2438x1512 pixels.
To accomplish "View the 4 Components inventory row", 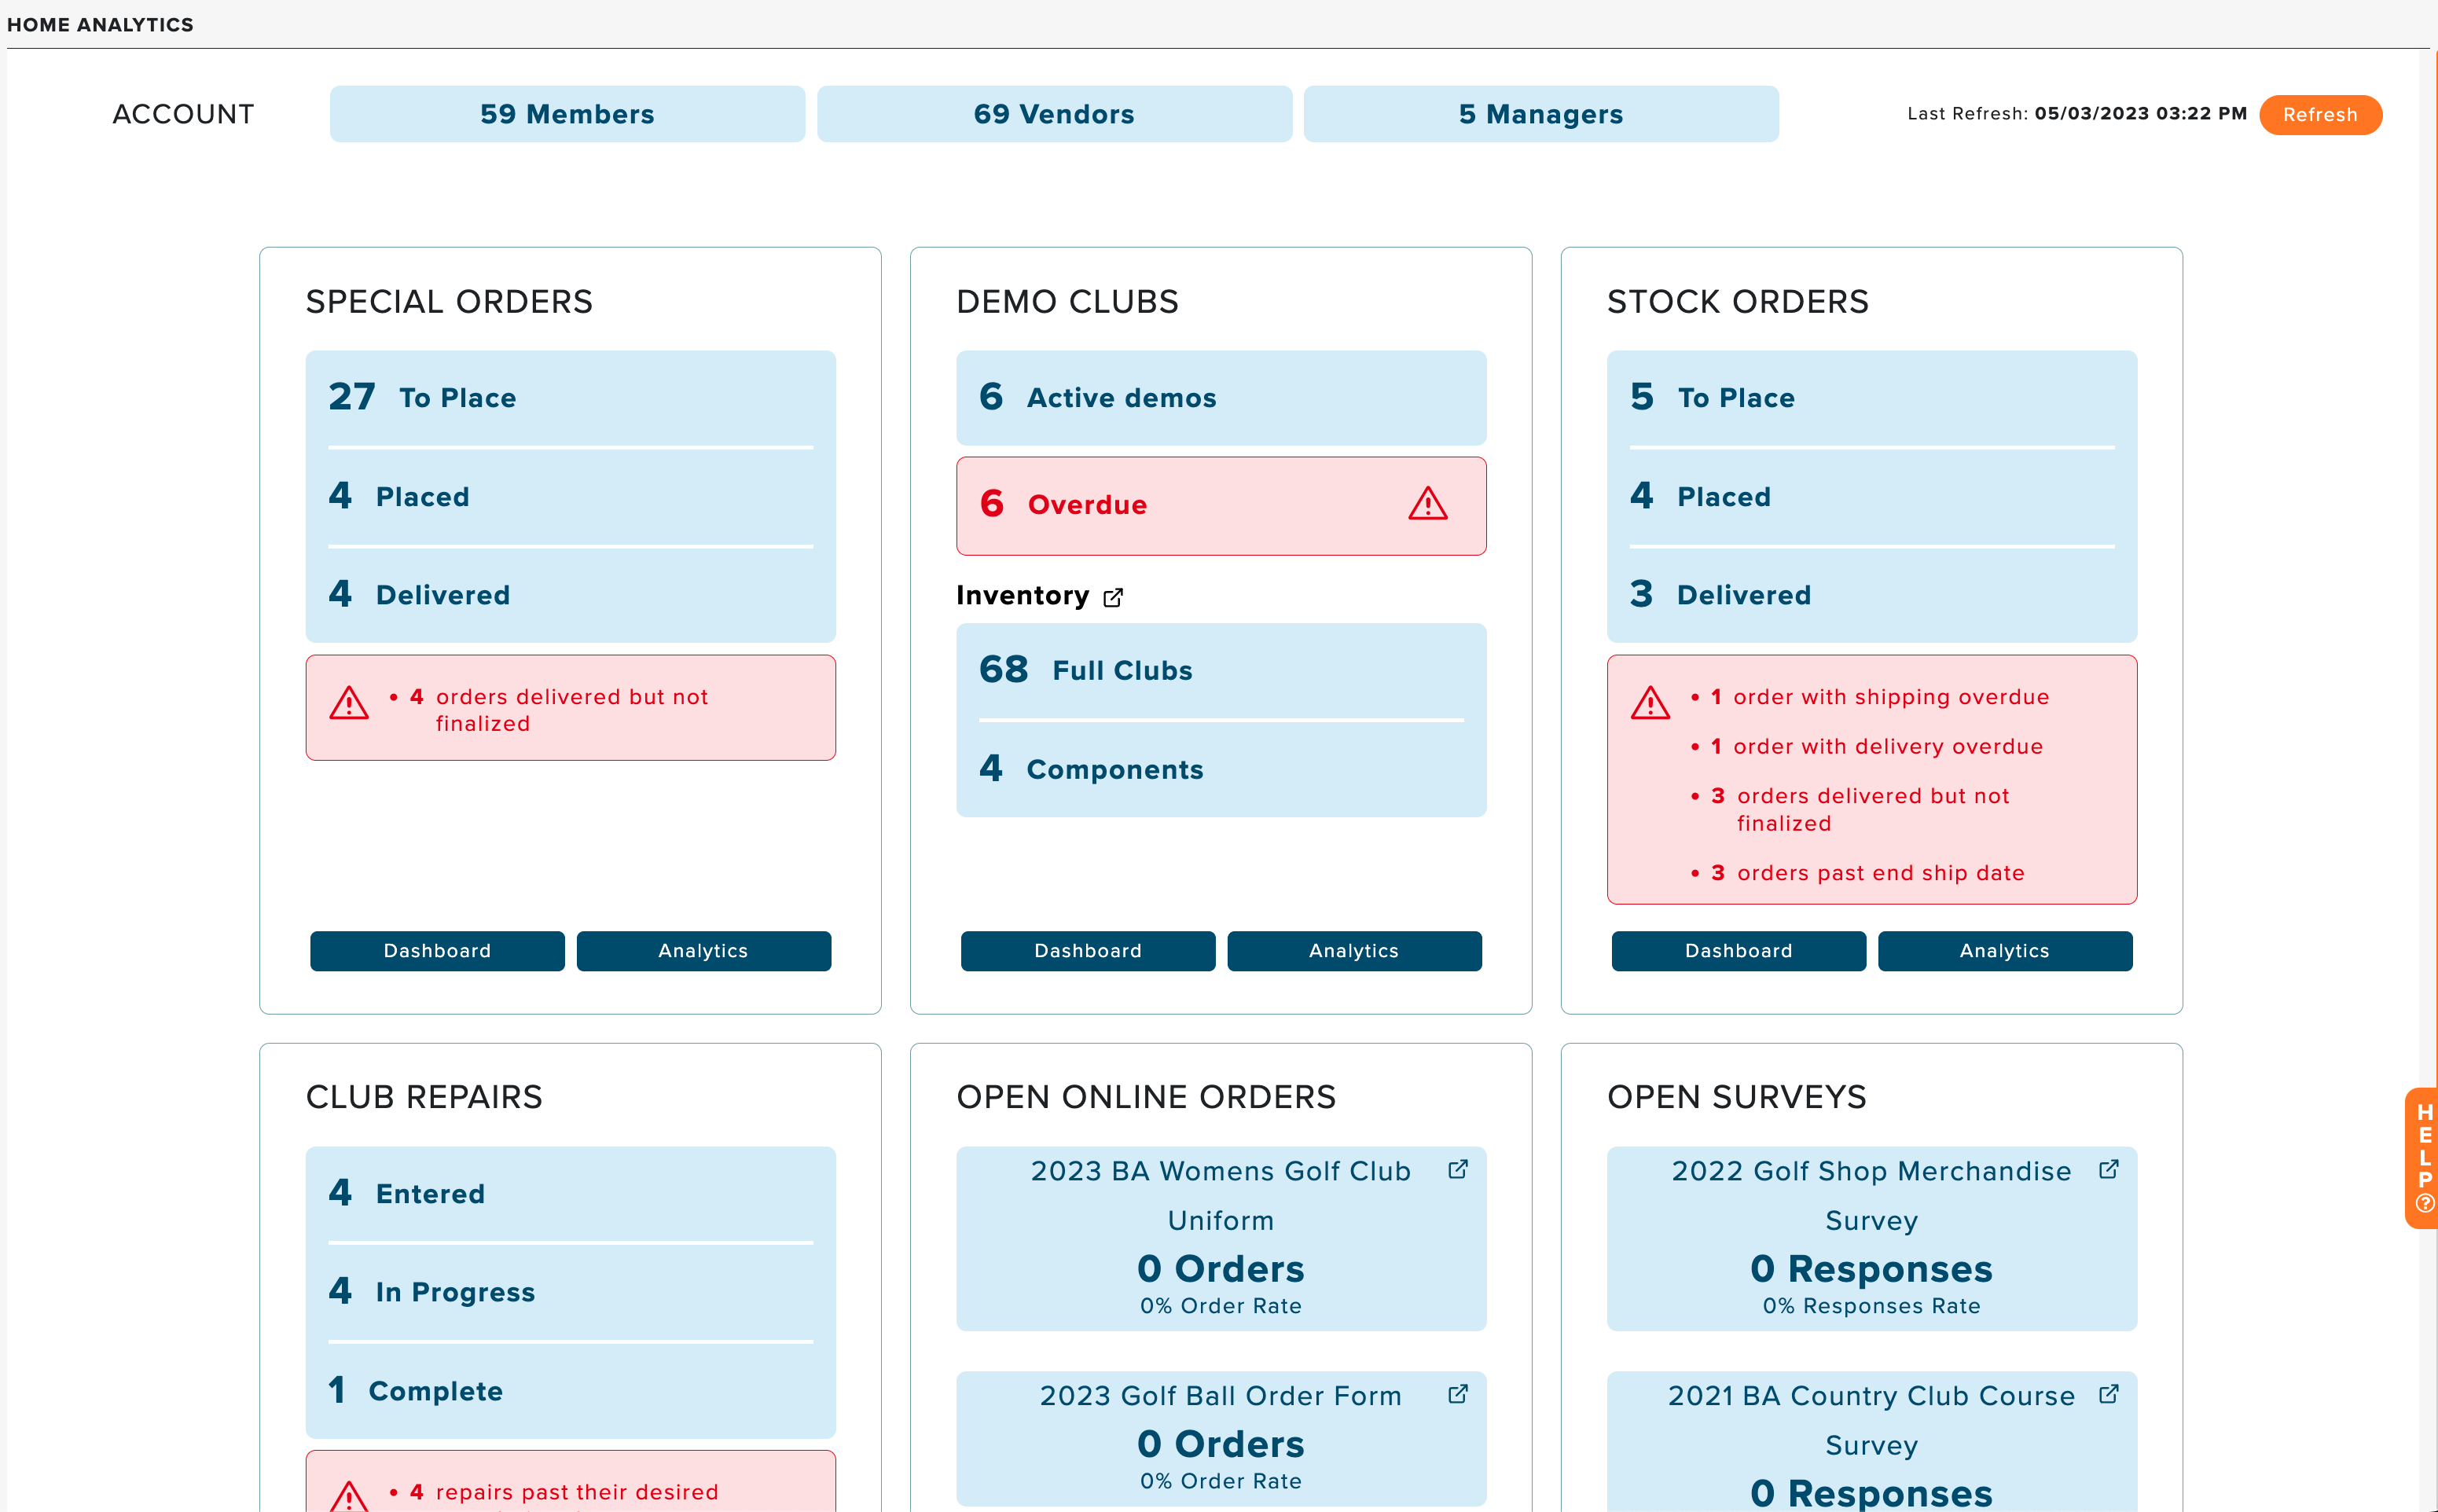I will click(1221, 769).
